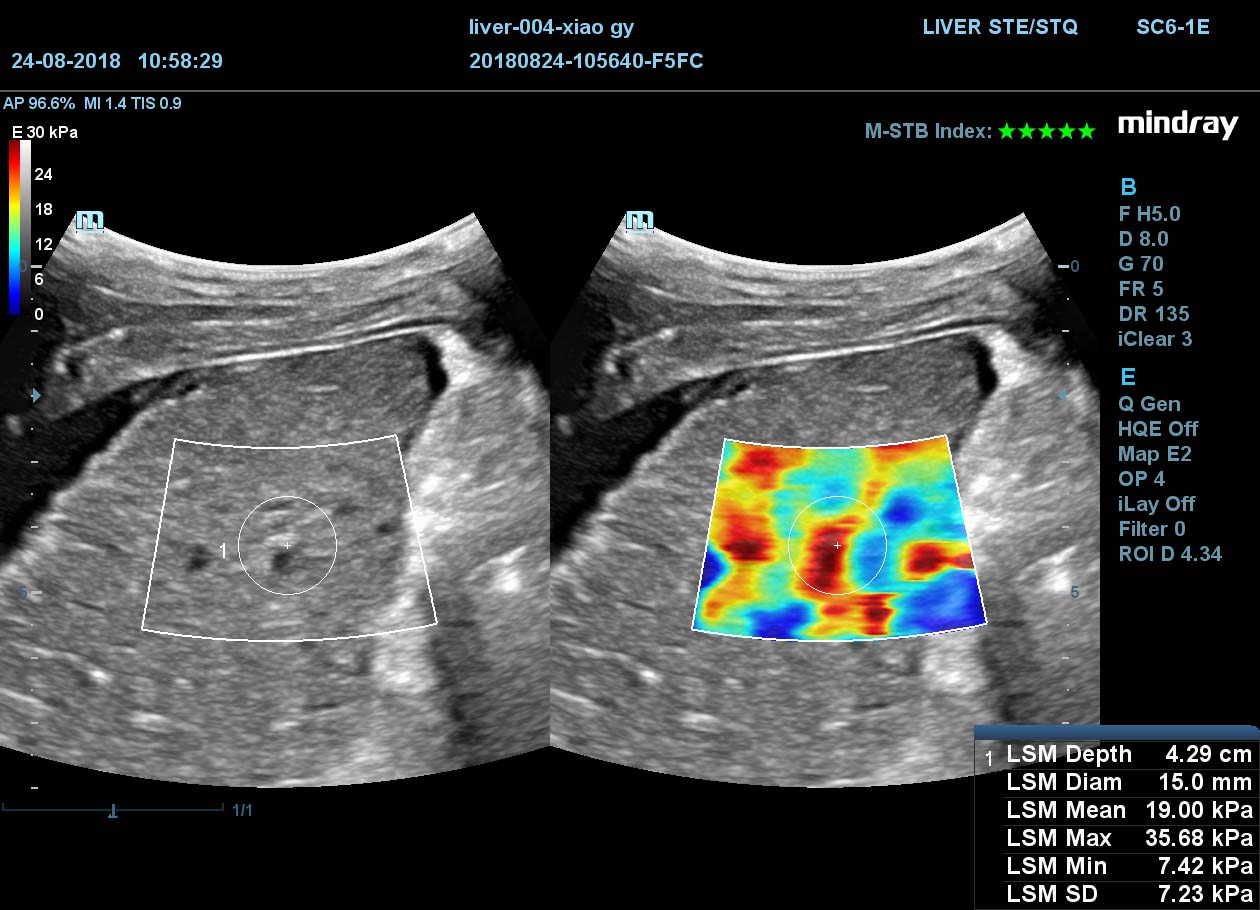Click the left image probe orientation marker

coord(90,221)
